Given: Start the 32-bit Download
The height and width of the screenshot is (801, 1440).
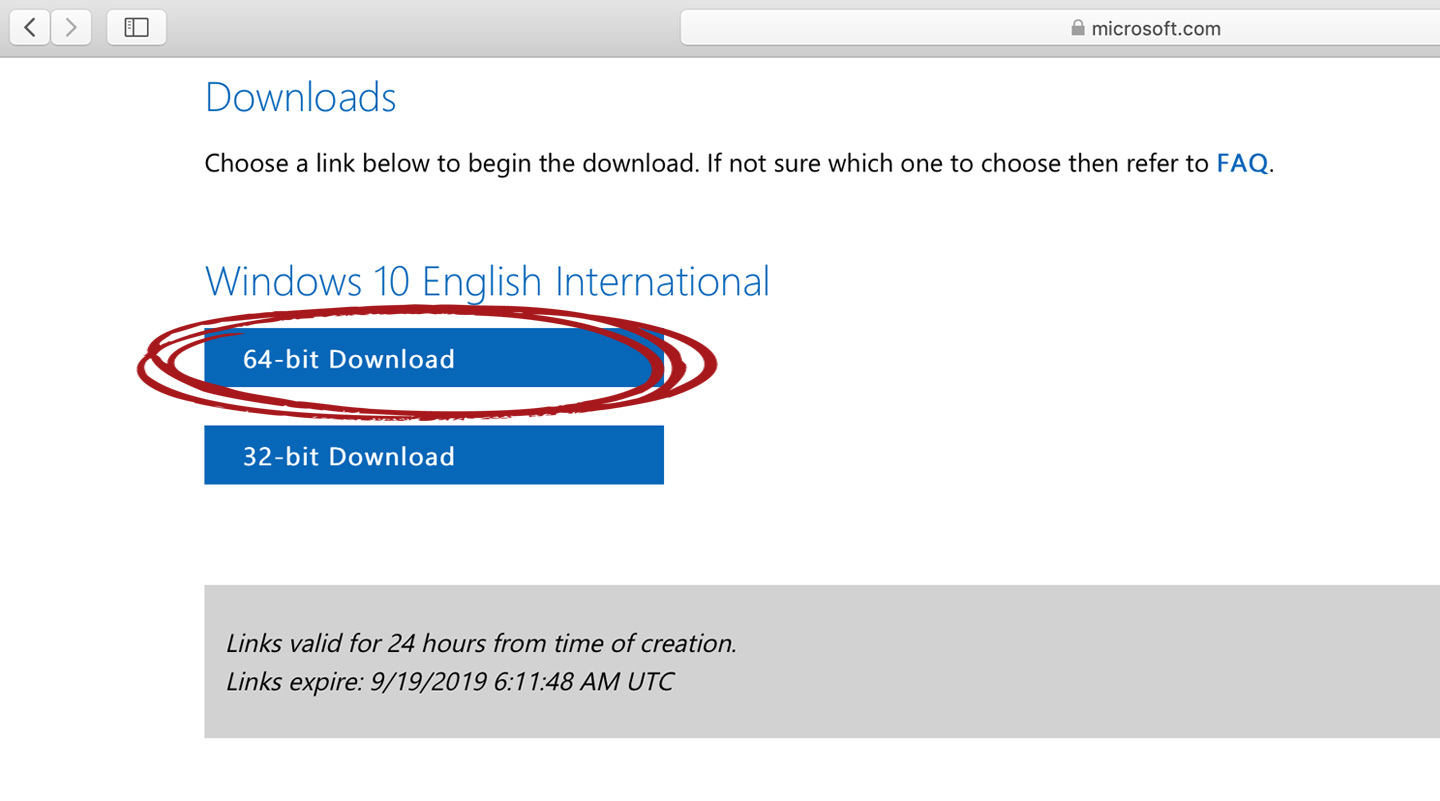Looking at the screenshot, I should point(434,455).
